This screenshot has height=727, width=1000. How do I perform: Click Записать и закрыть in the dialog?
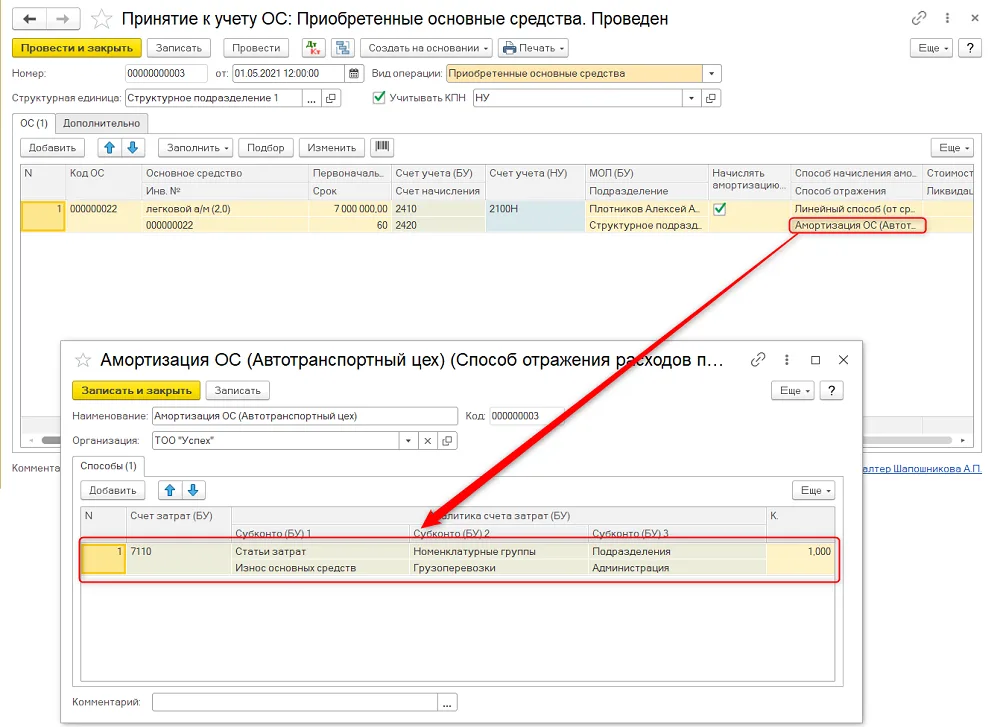coord(136,390)
